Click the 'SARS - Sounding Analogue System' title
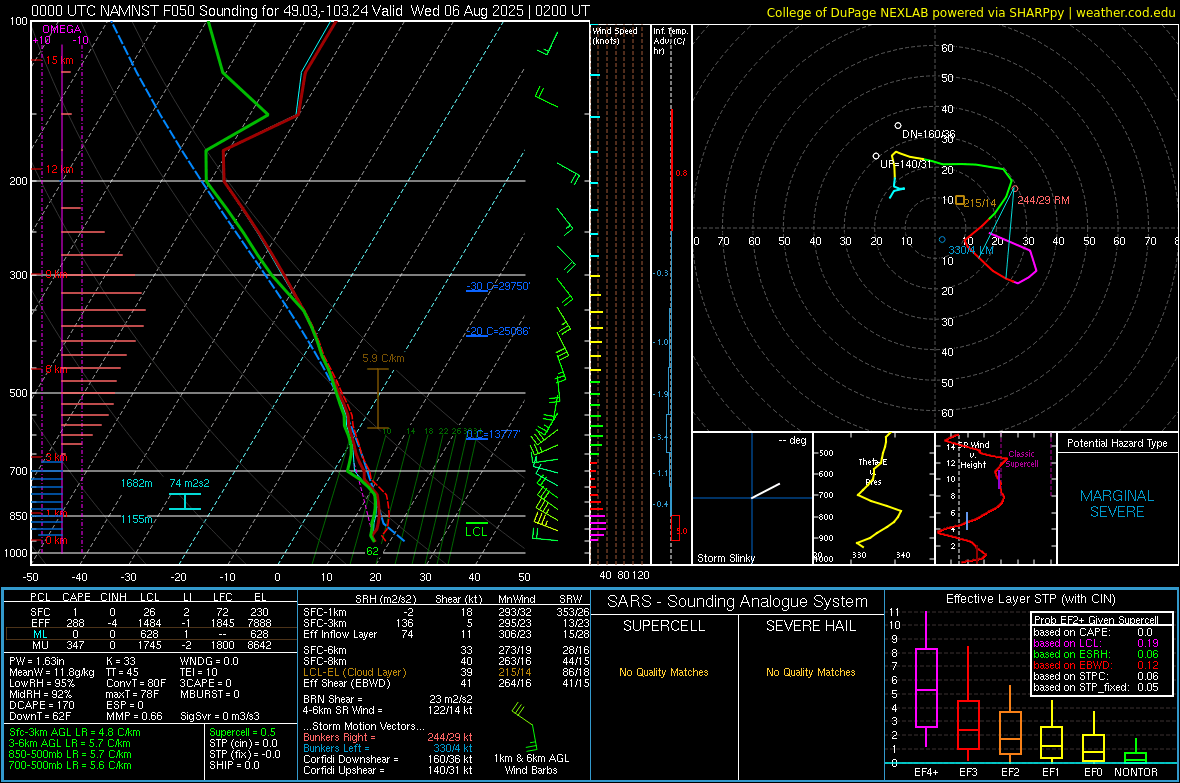This screenshot has height=783, width=1180. pos(738,602)
